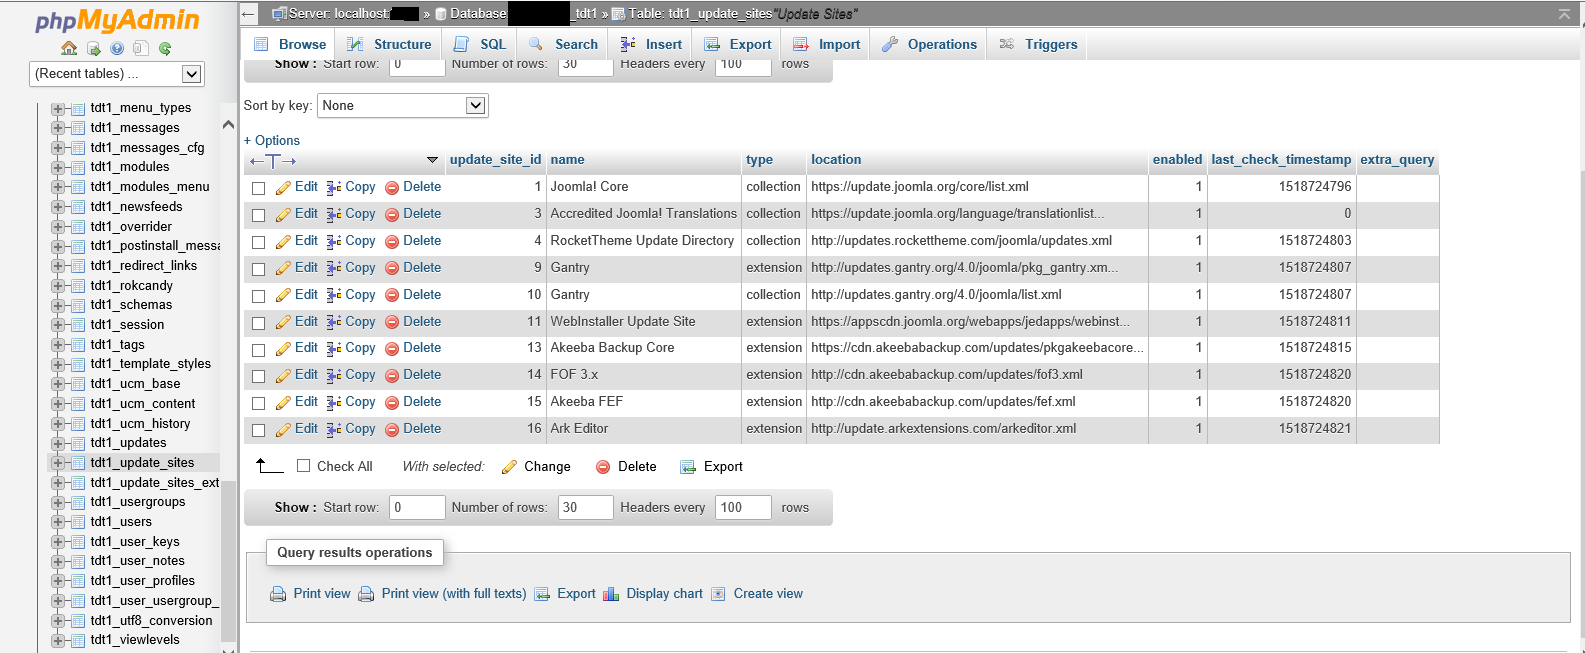Click the Start row field below the results
Screen dimensions: 1585x653
coord(417,508)
